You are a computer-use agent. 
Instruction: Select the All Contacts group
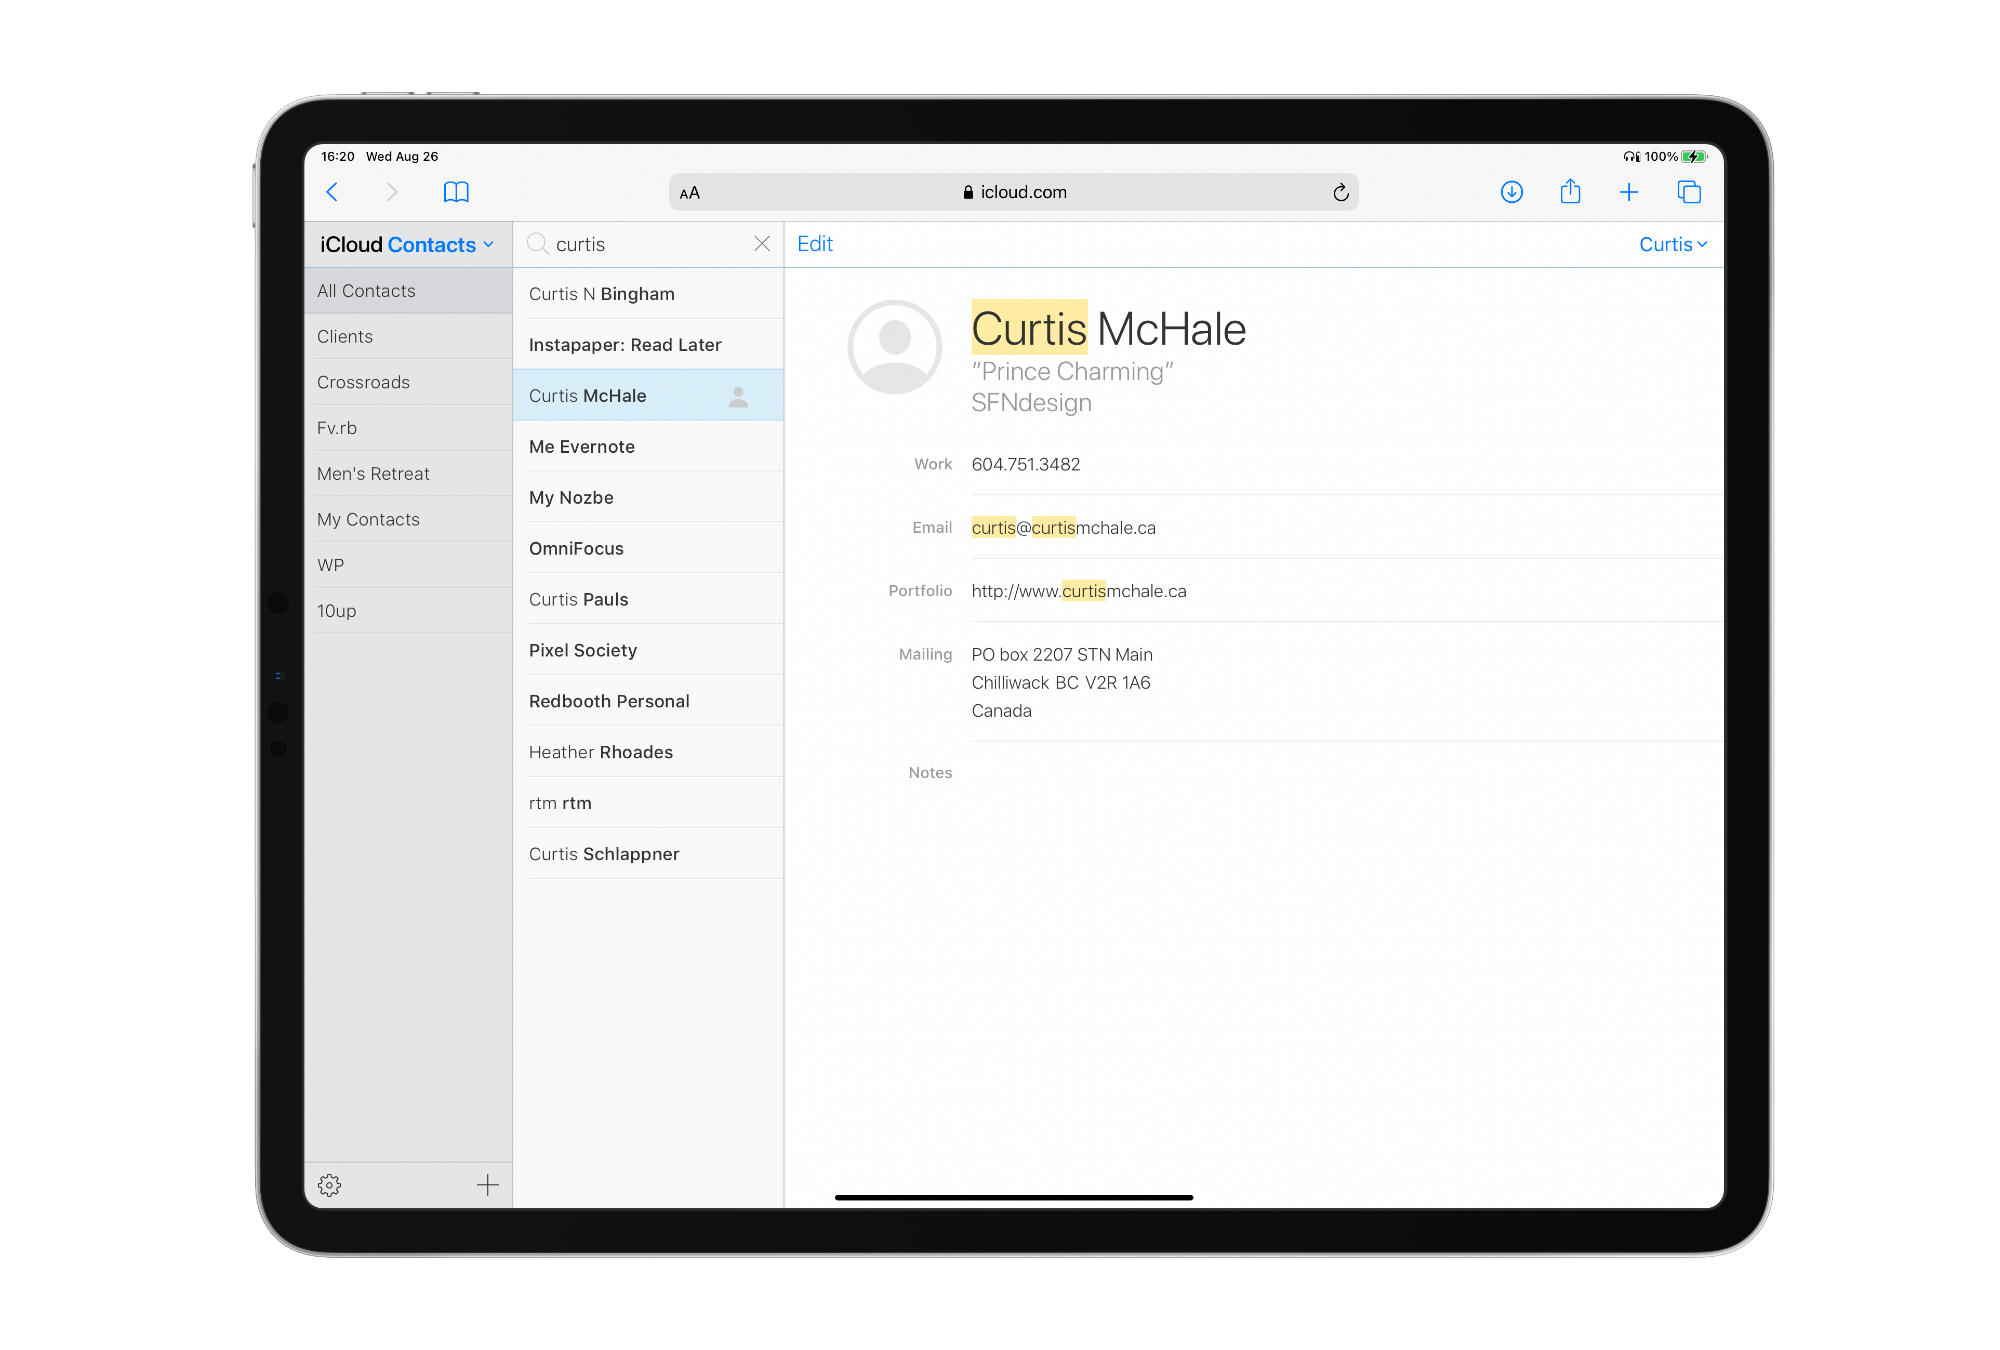click(366, 290)
